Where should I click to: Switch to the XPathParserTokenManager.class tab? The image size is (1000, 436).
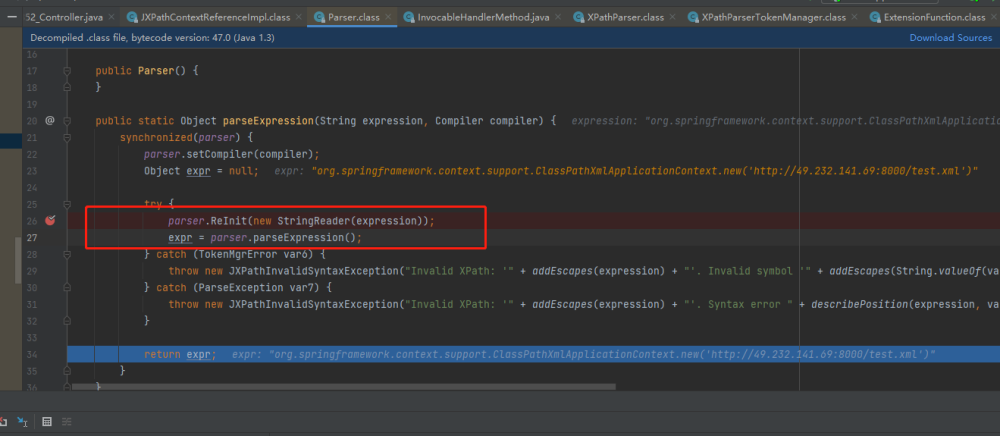click(x=772, y=17)
